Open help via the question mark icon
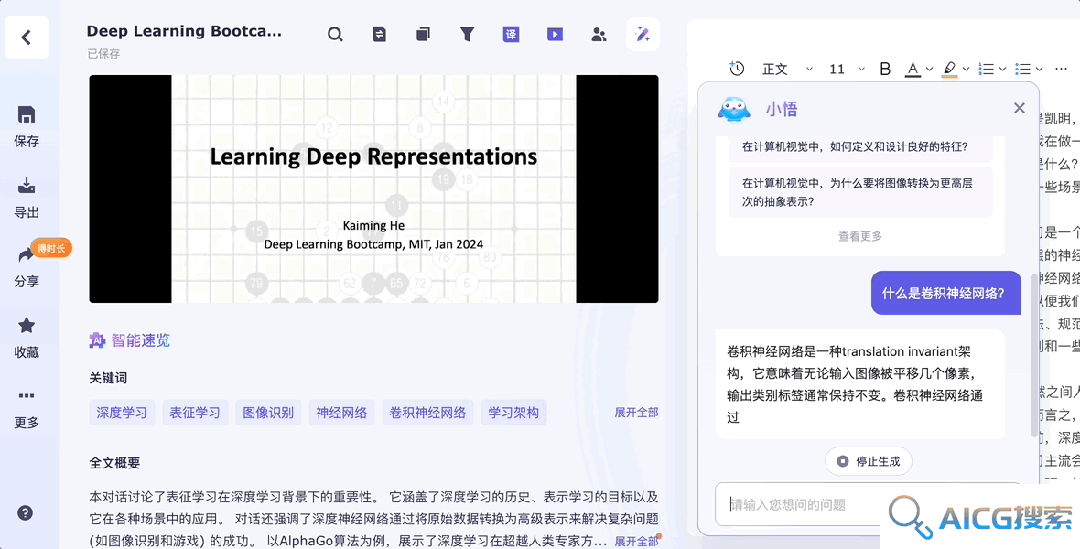1080x549 pixels. coord(25,513)
